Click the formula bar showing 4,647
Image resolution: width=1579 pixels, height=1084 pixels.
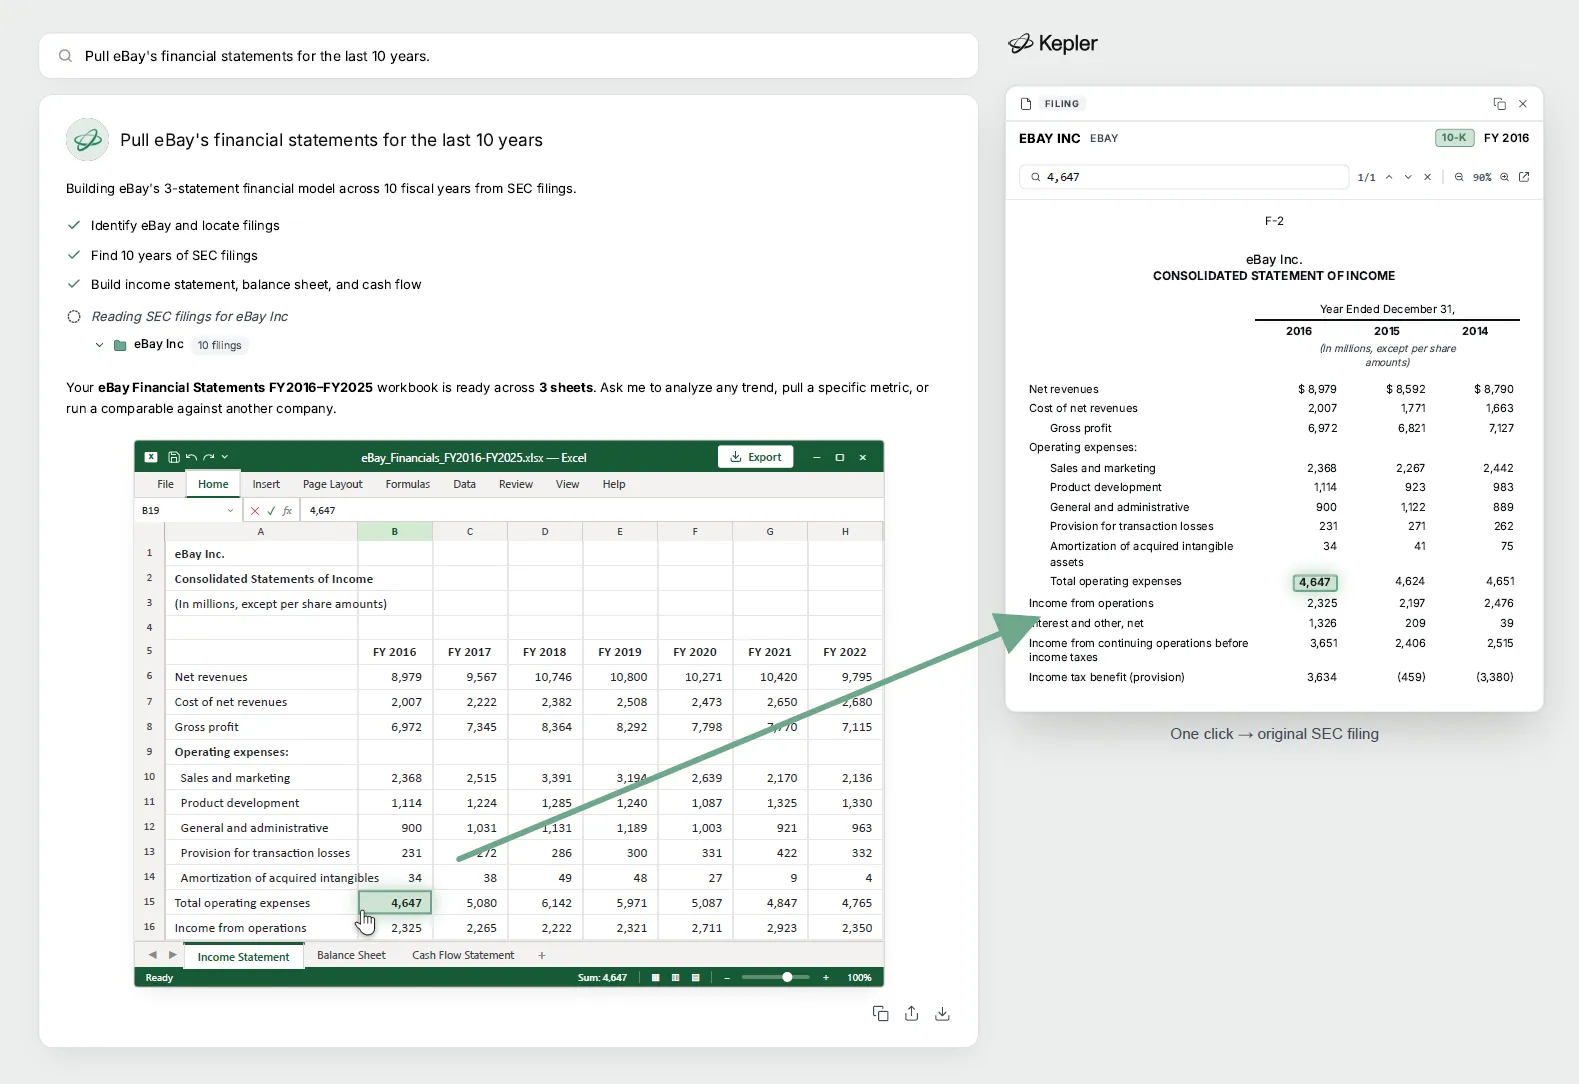click(x=590, y=510)
